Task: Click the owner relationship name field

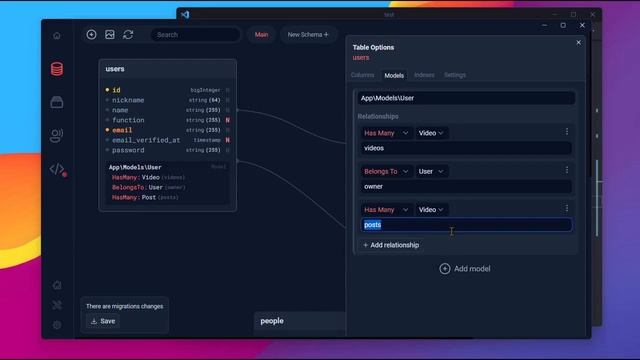Action: pyautogui.click(x=466, y=187)
